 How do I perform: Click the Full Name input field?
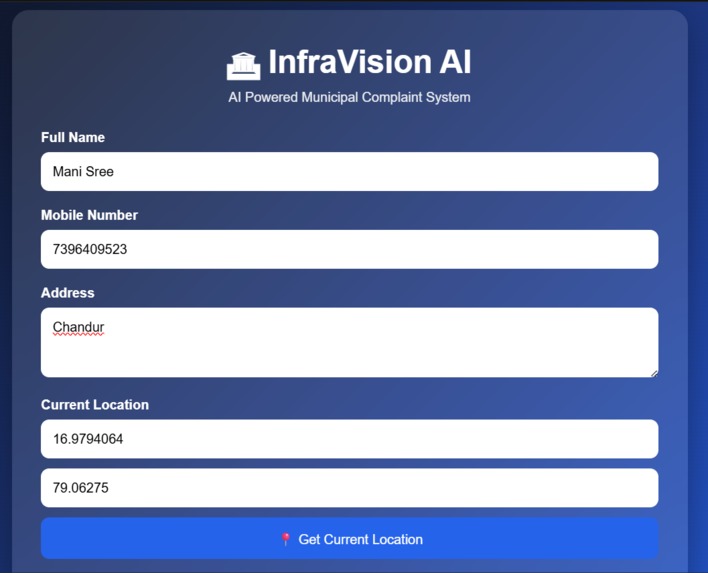tap(349, 172)
